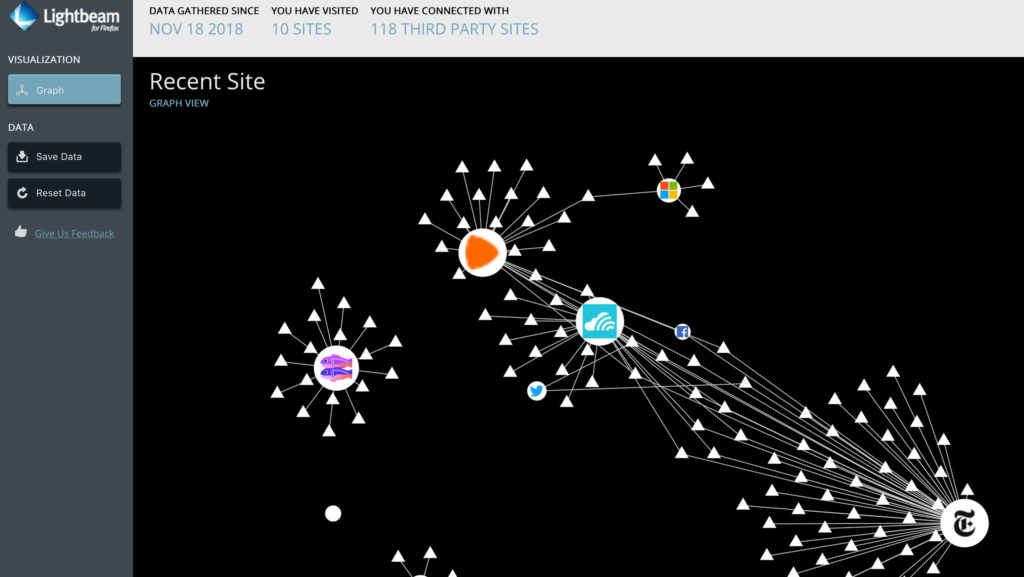Click the Reset Data button

click(64, 193)
